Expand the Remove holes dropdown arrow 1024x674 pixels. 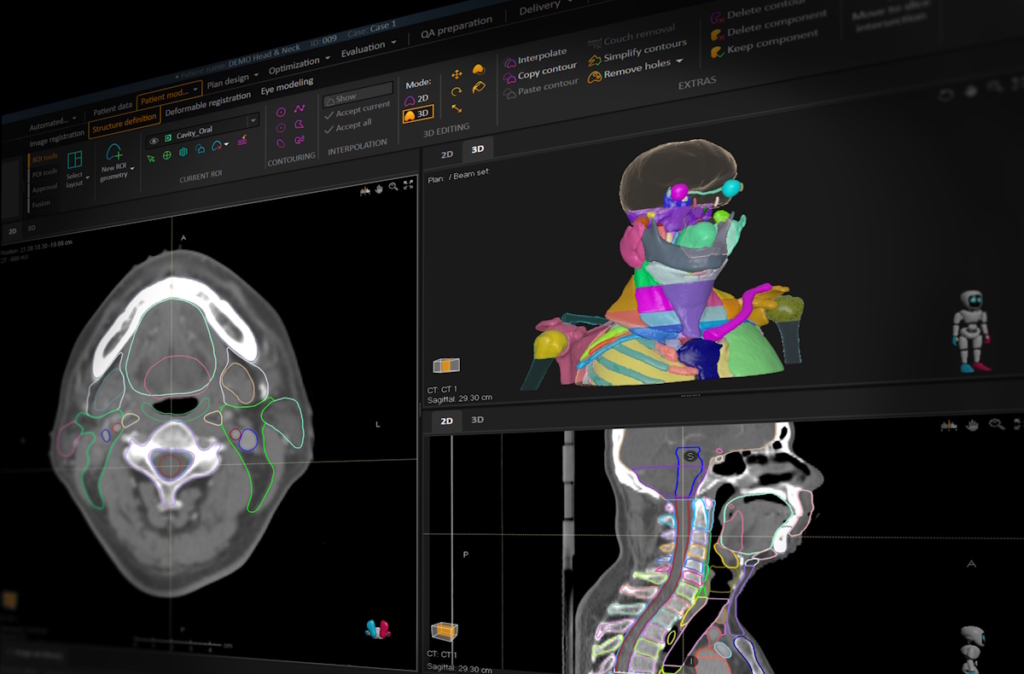(679, 61)
